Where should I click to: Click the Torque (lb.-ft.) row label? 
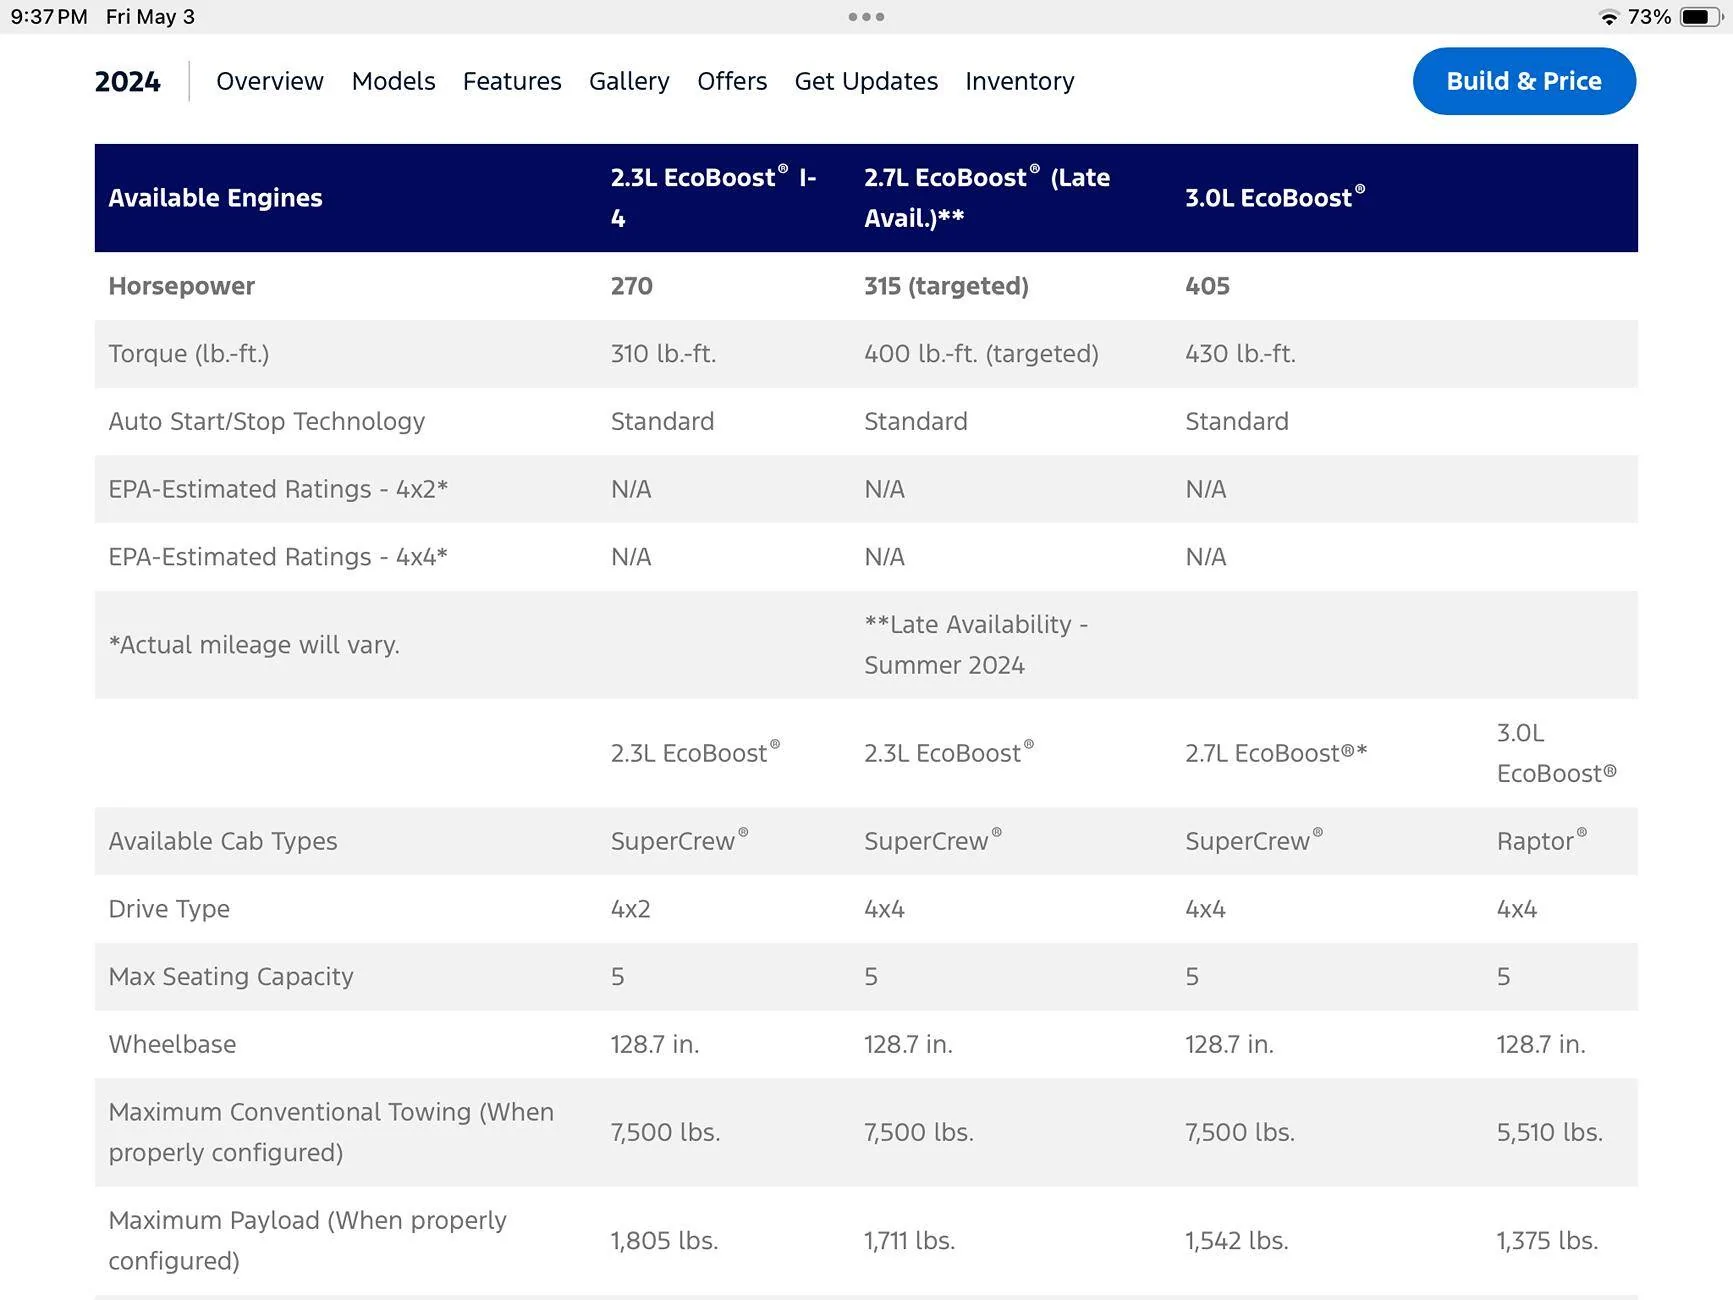click(x=189, y=354)
